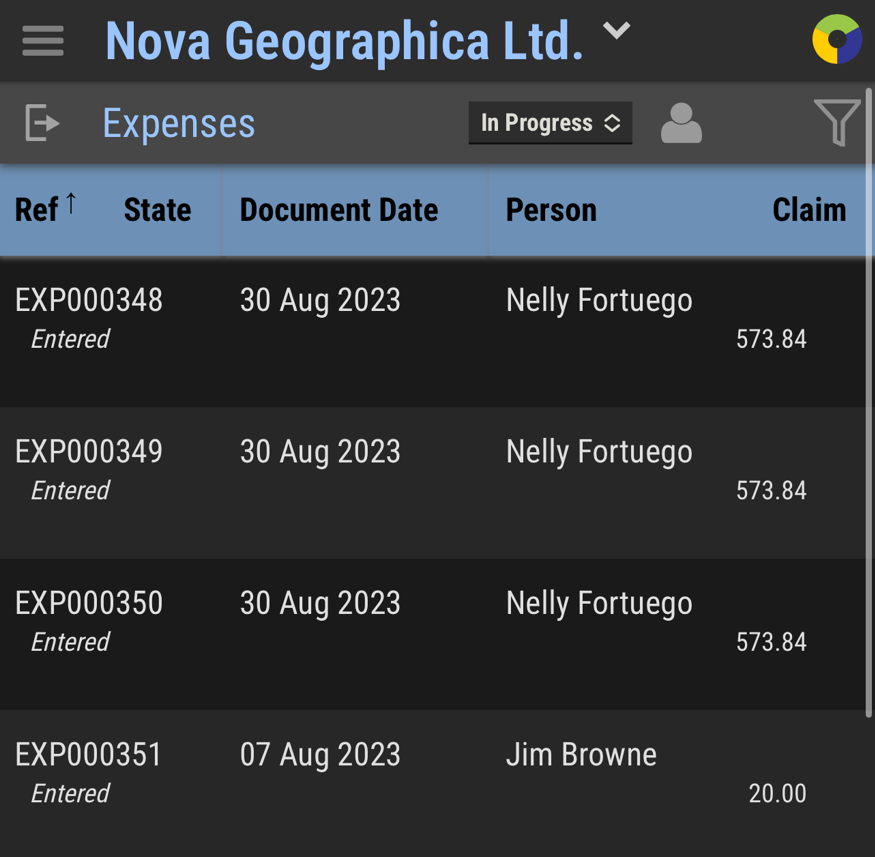The image size is (875, 857).
Task: Open the hamburger navigation menu
Action: [x=43, y=41]
